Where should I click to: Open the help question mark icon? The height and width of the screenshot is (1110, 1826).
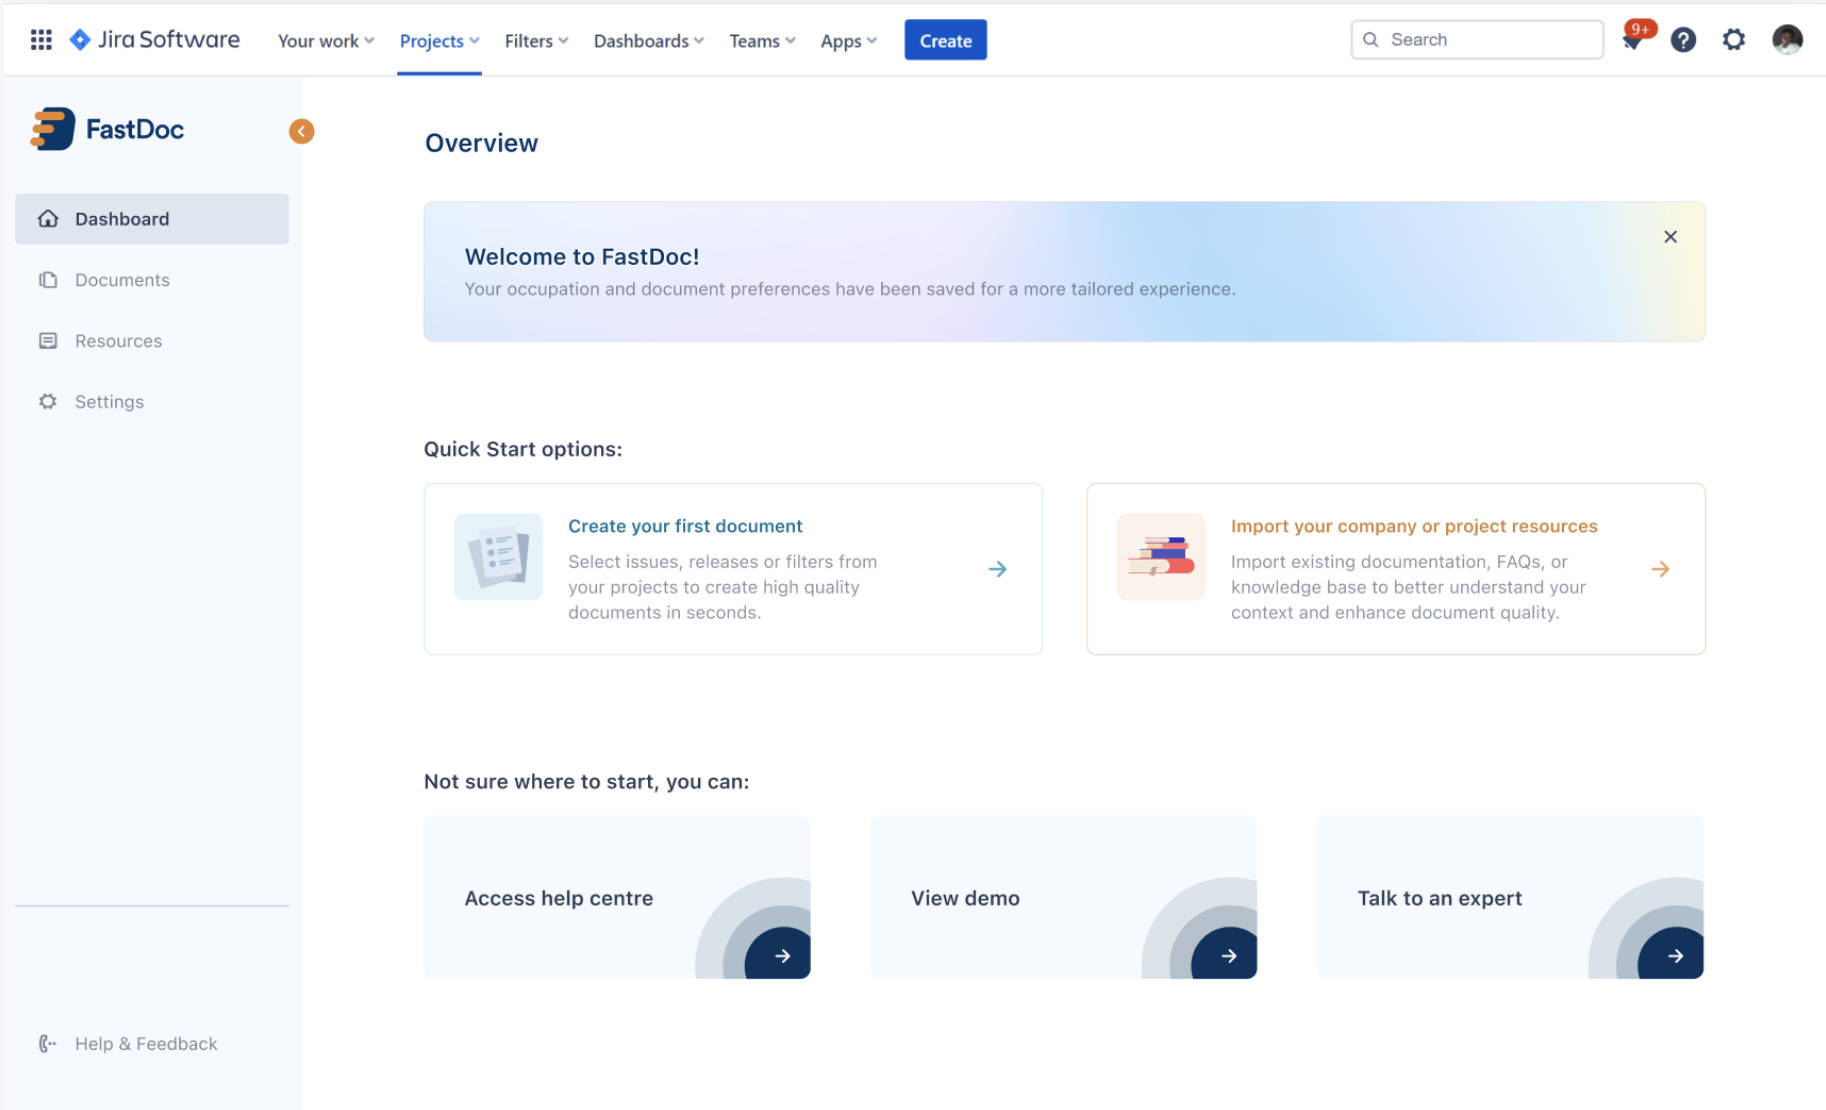(x=1683, y=40)
